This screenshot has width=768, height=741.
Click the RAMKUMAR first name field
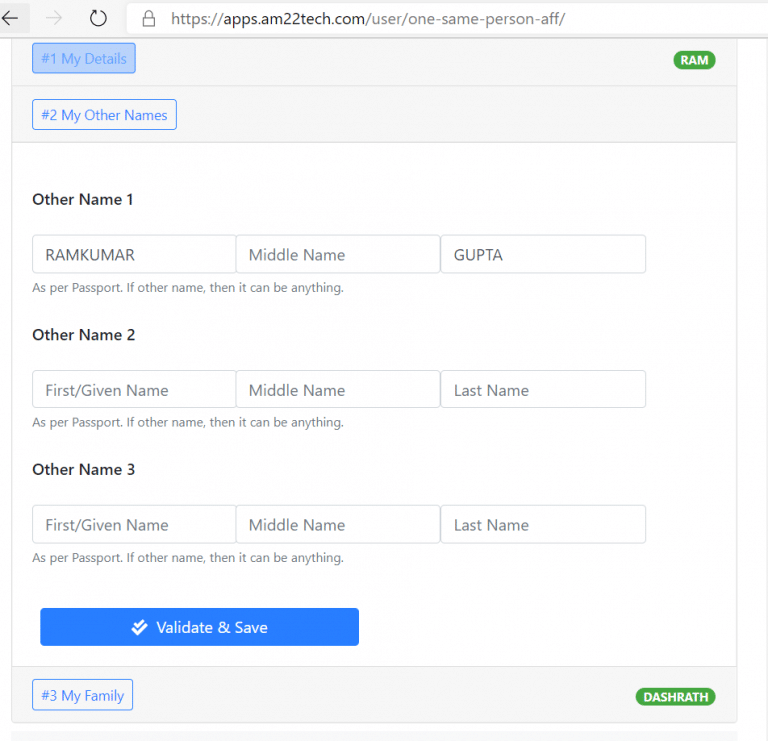tap(134, 254)
